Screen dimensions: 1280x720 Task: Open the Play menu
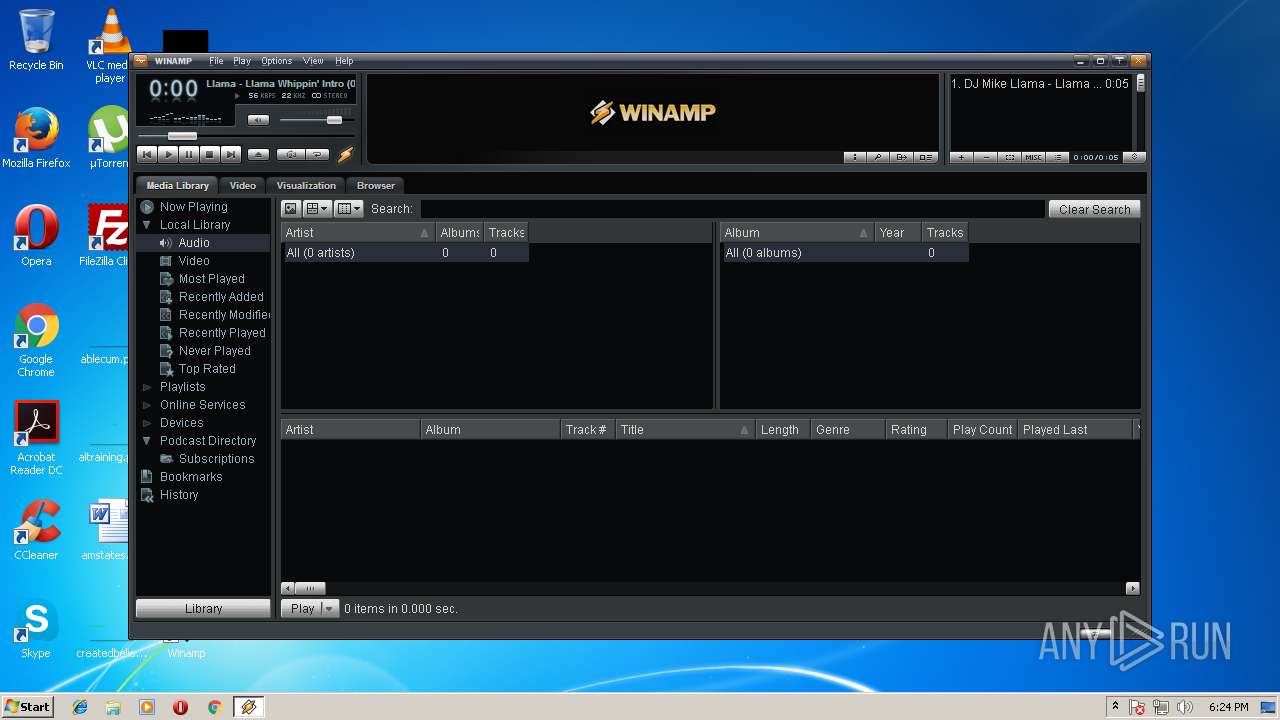(x=242, y=61)
